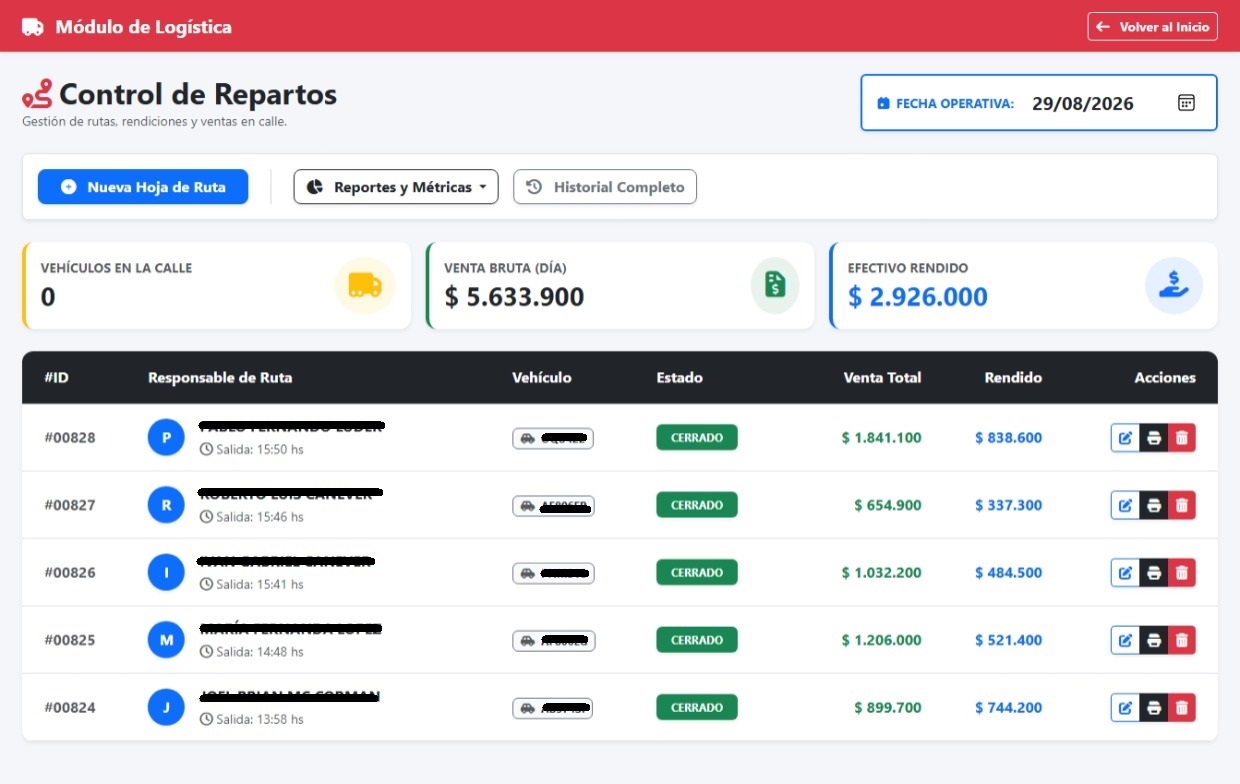Print route sheet #00826
The width and height of the screenshot is (1240, 784).
click(1154, 573)
